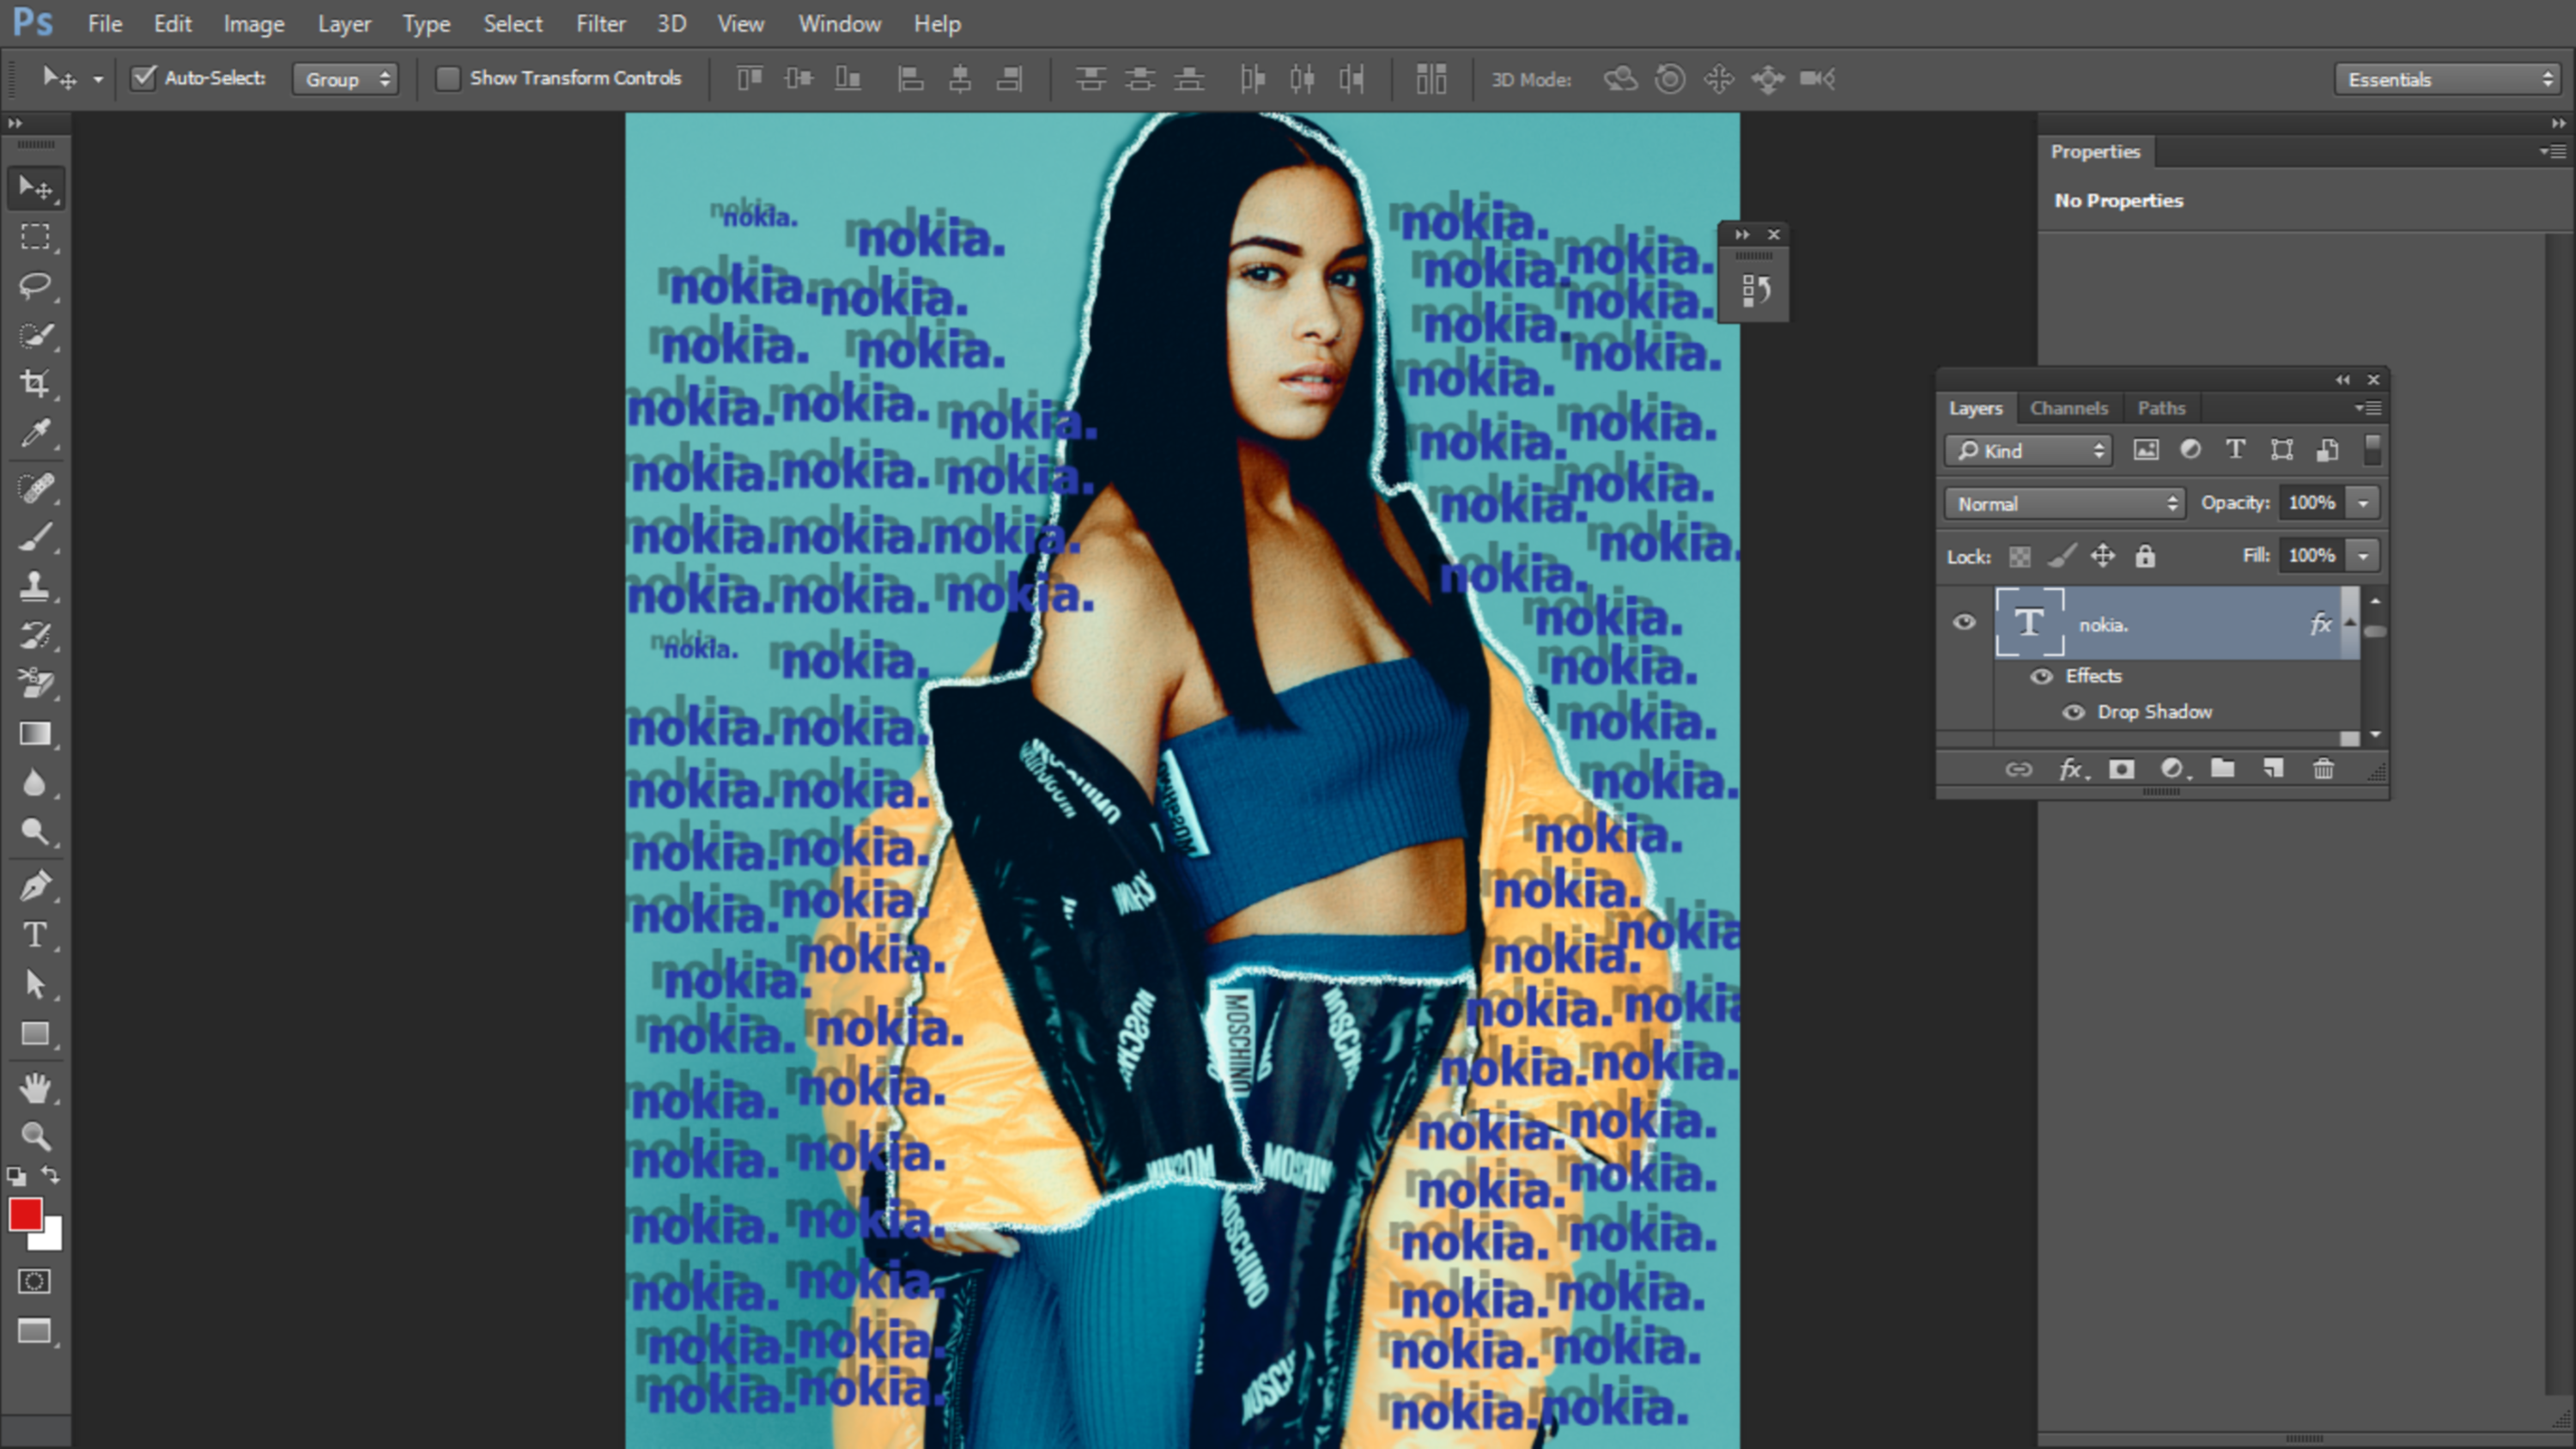Select the History Brush tool
This screenshot has width=2576, height=1449.
(x=35, y=635)
